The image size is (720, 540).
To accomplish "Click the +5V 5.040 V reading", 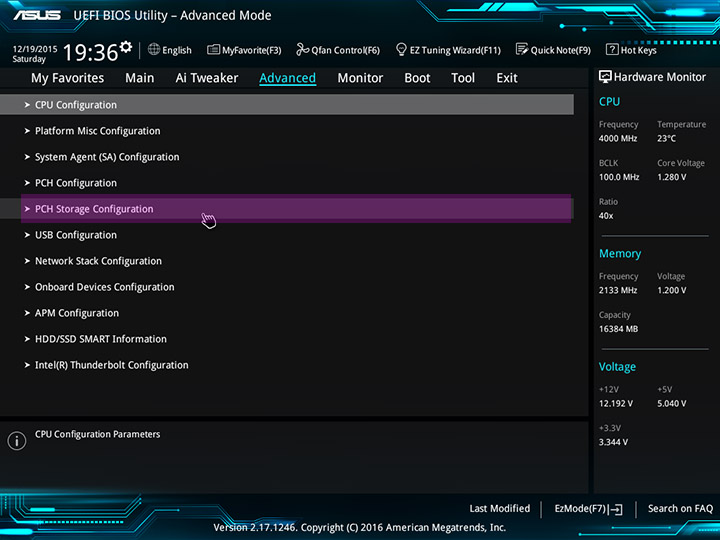I will click(671, 404).
